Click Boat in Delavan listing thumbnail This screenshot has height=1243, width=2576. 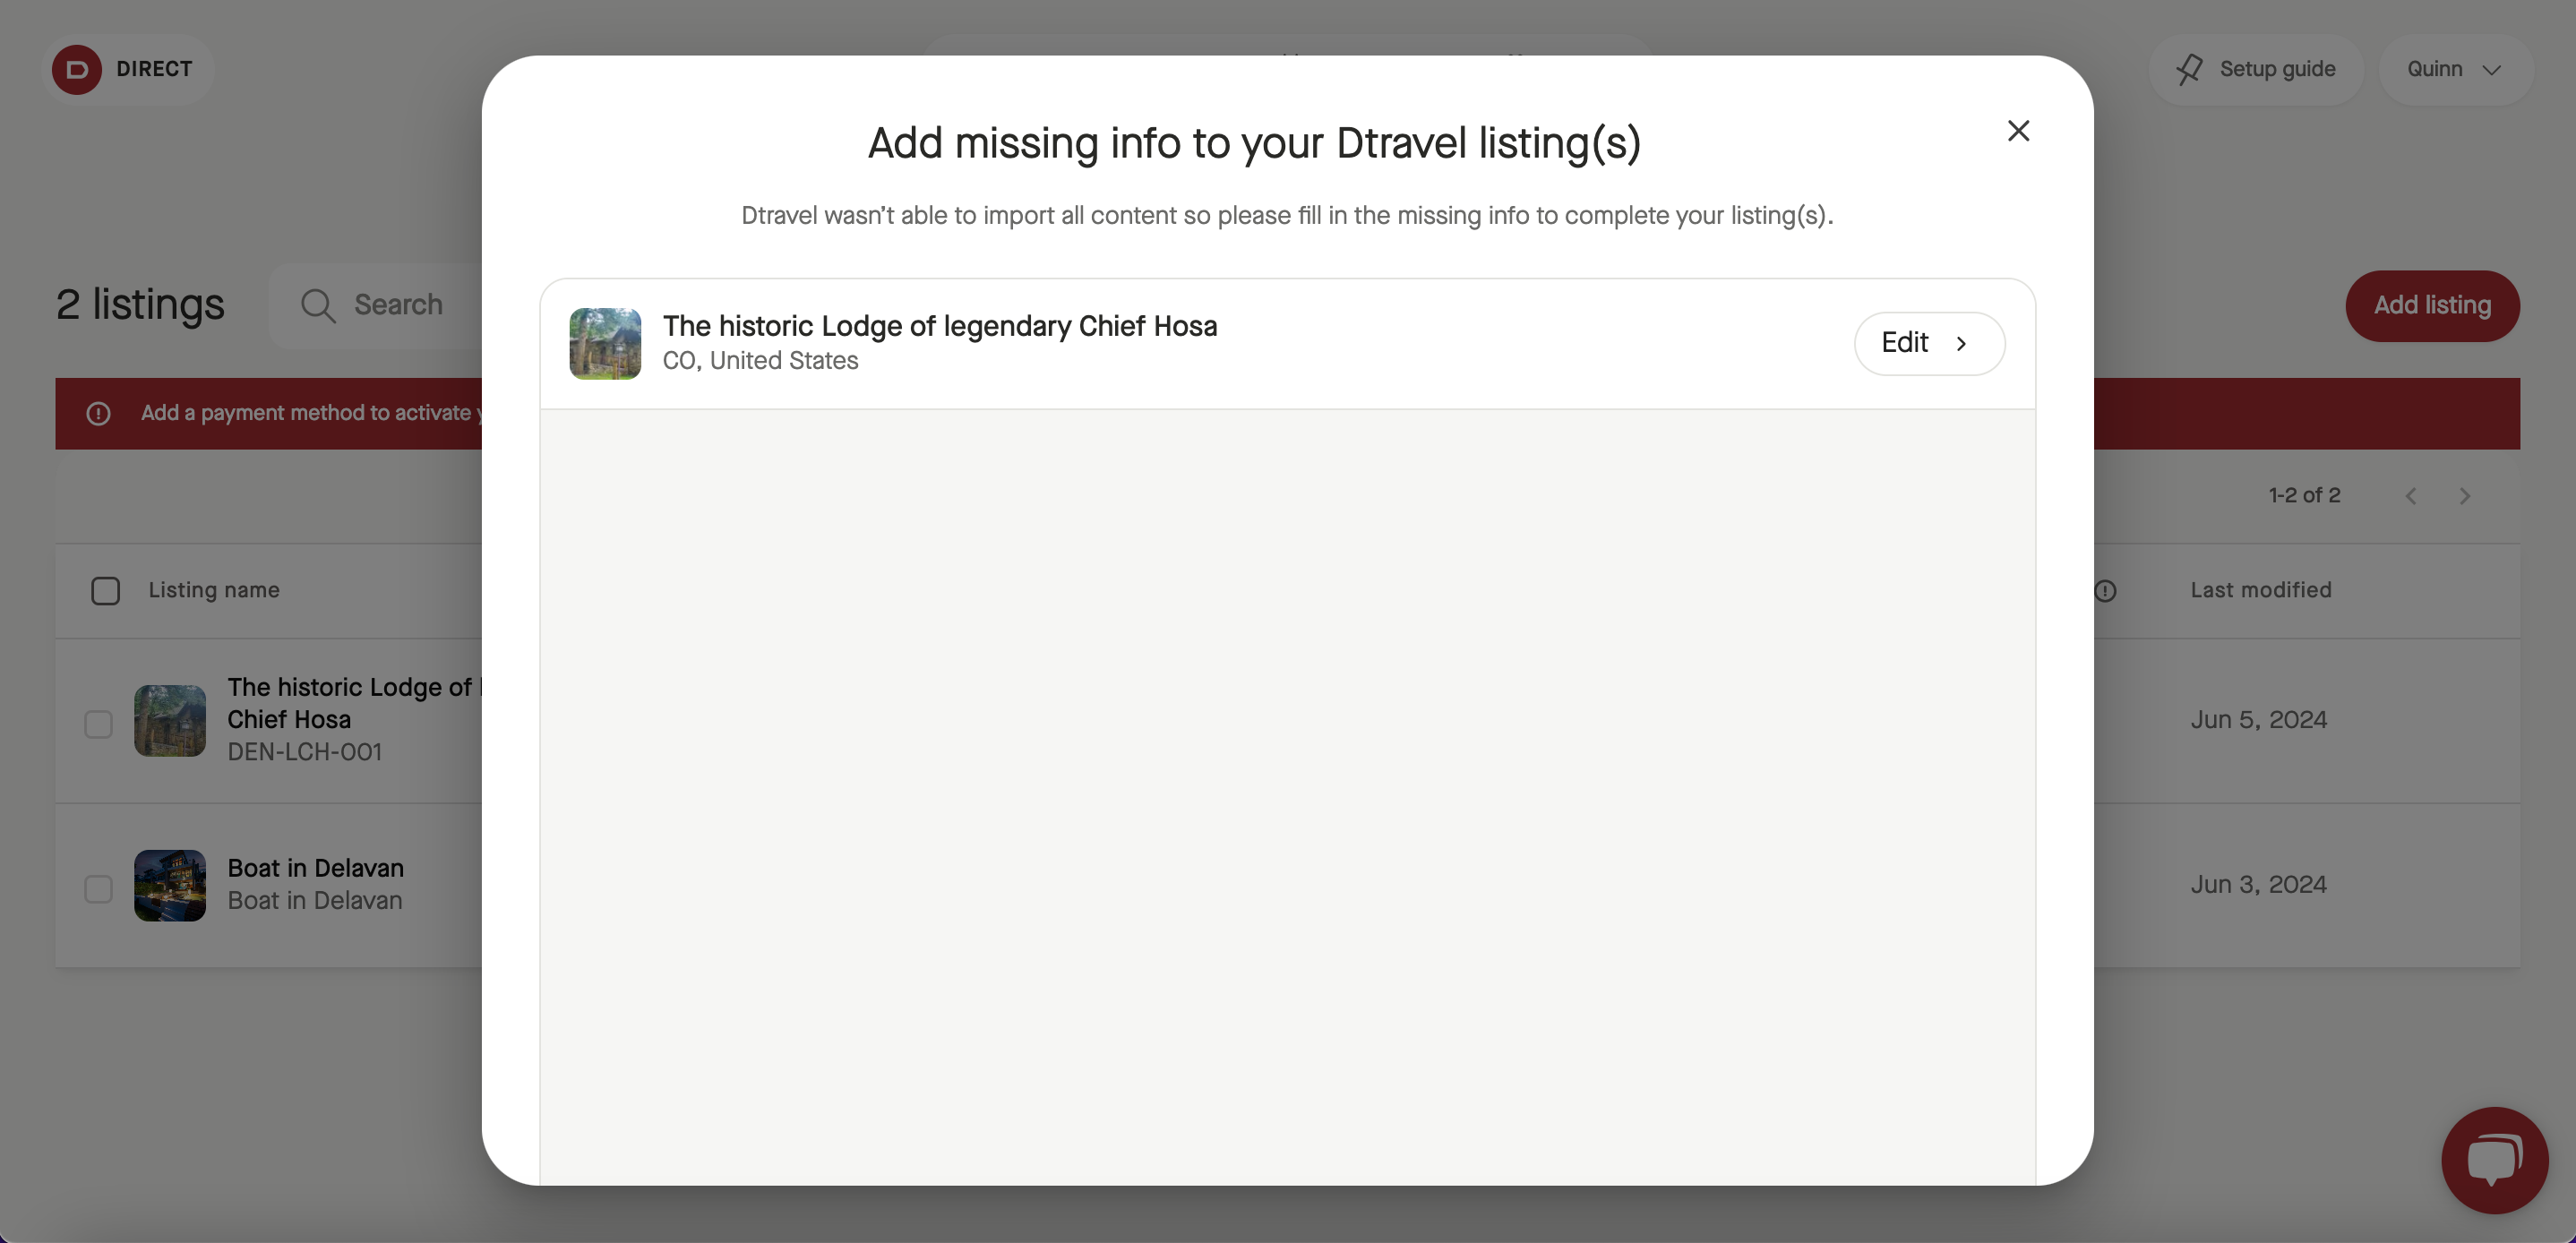coord(170,886)
